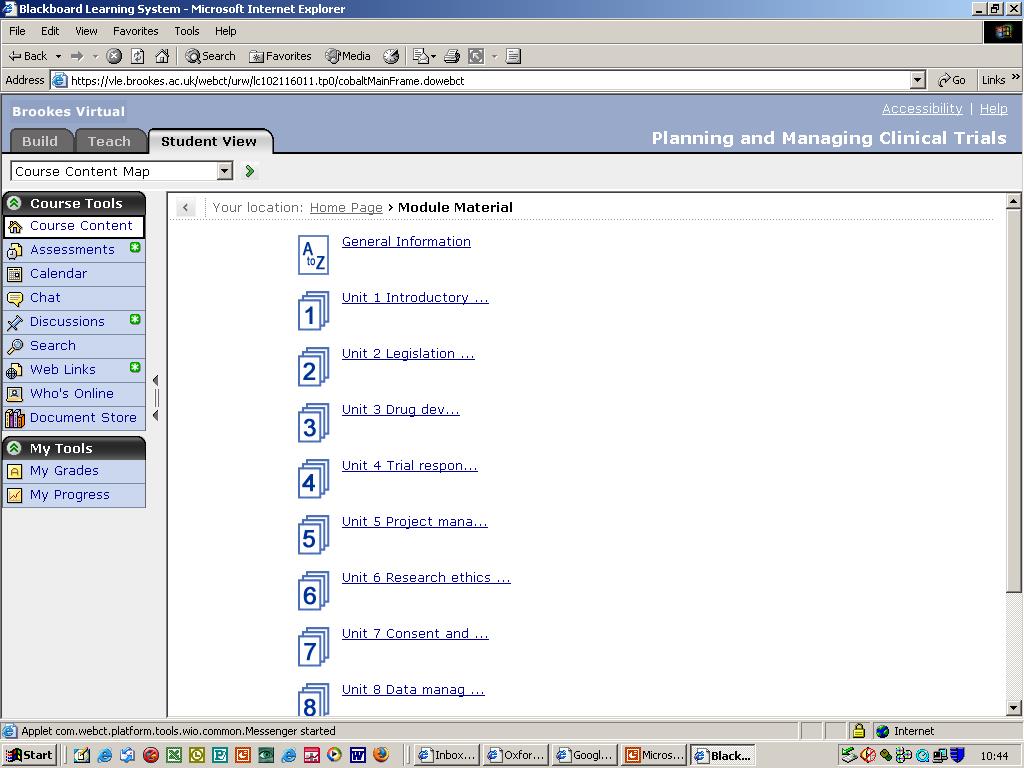Switch to the Teach tab
This screenshot has height=768, width=1024.
(x=109, y=141)
